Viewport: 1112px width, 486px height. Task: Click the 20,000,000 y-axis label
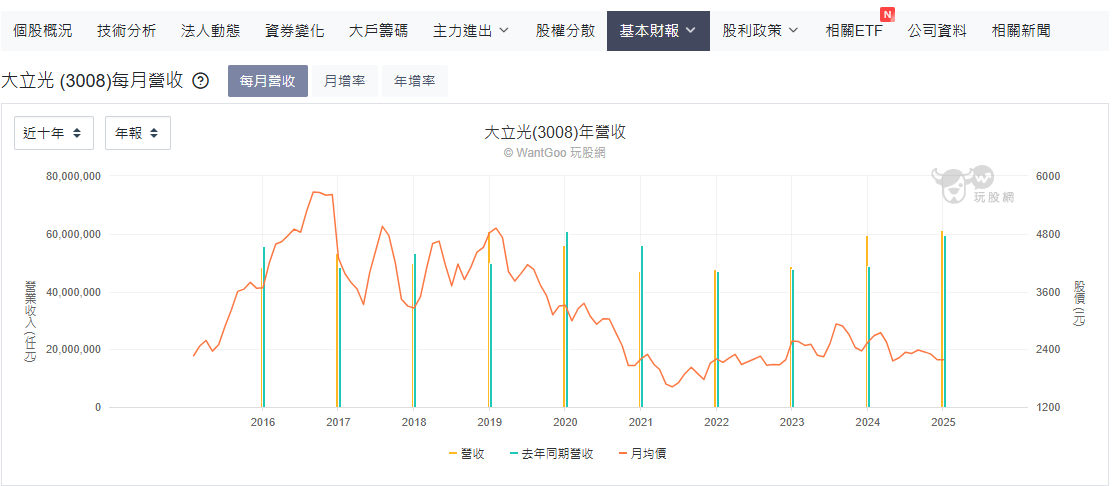click(73, 350)
